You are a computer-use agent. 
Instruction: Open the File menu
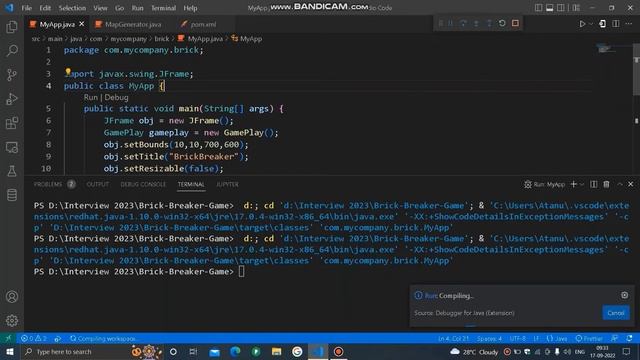27,8
